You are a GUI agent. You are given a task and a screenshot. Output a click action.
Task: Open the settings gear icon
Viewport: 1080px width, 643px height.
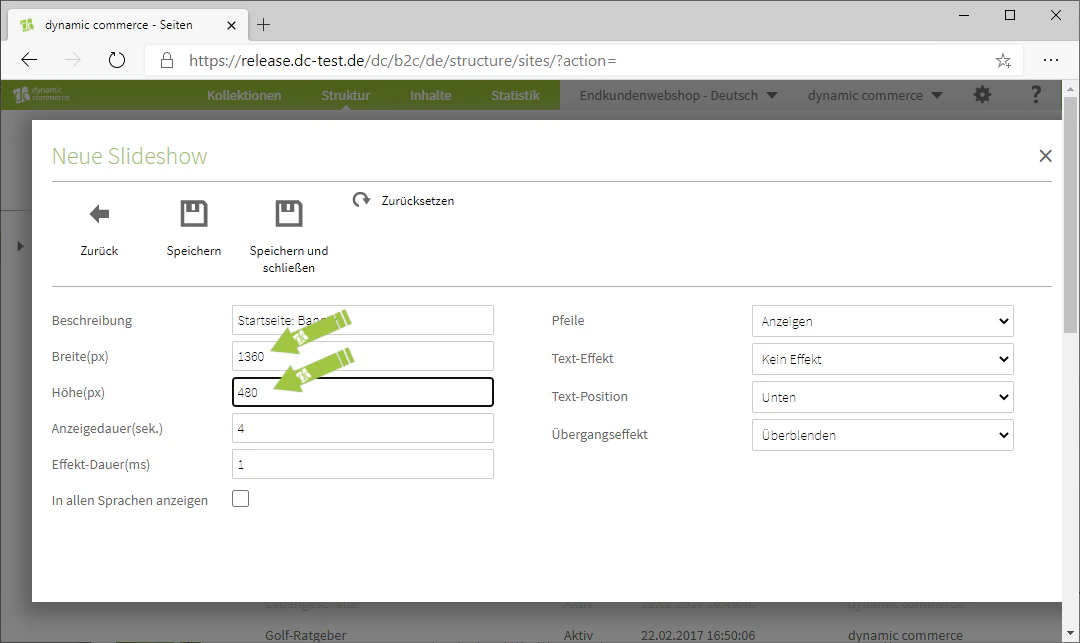pyautogui.click(x=982, y=95)
